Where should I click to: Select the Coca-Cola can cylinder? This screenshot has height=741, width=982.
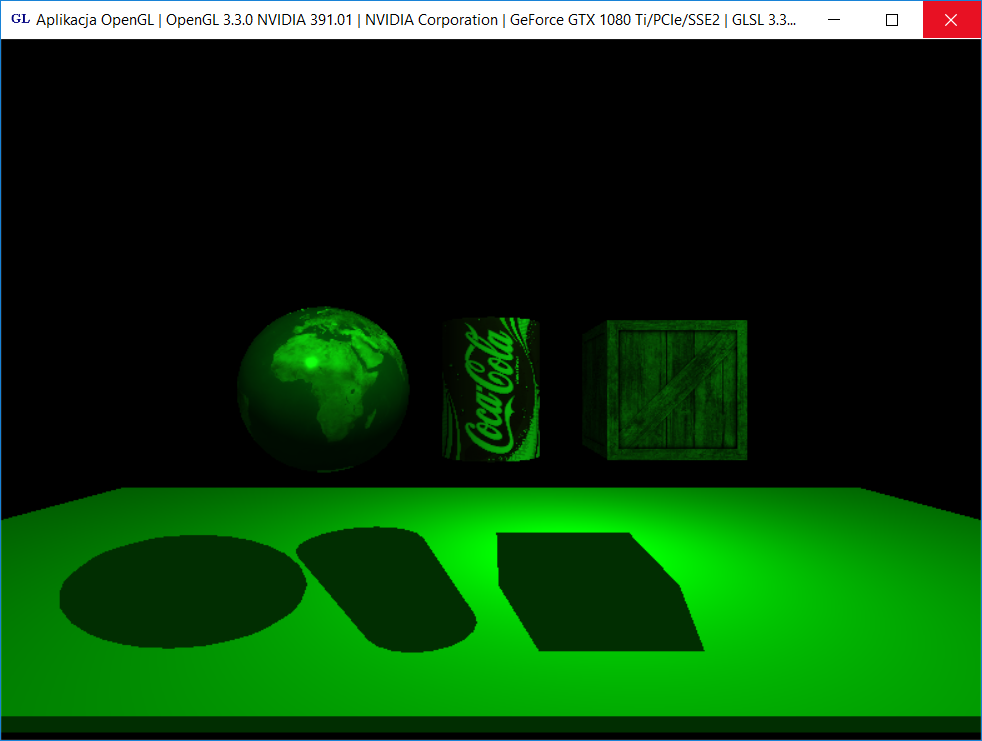pos(491,390)
